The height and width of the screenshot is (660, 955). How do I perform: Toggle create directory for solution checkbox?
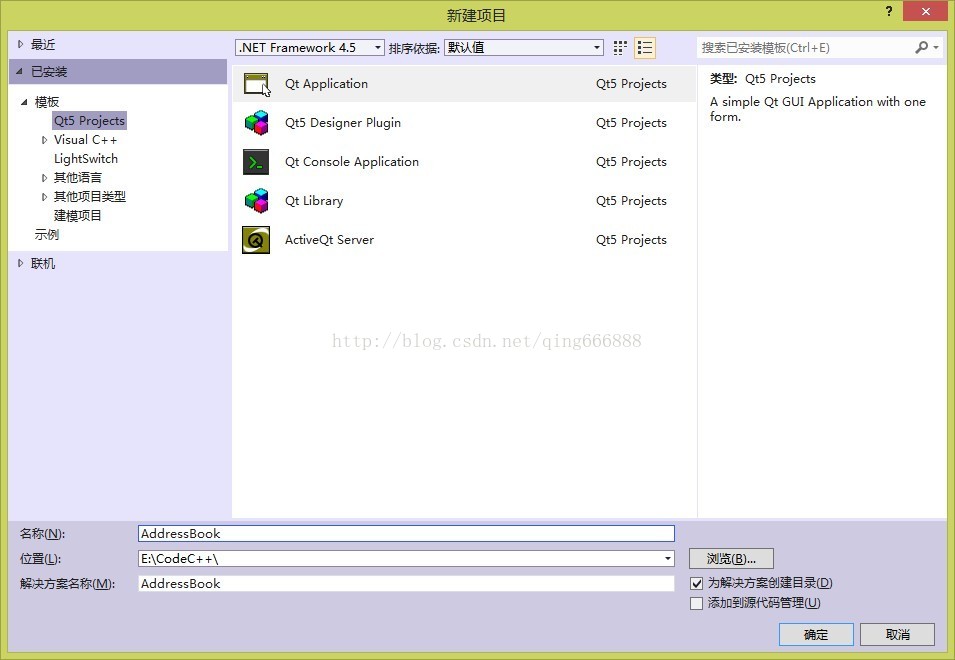[696, 583]
